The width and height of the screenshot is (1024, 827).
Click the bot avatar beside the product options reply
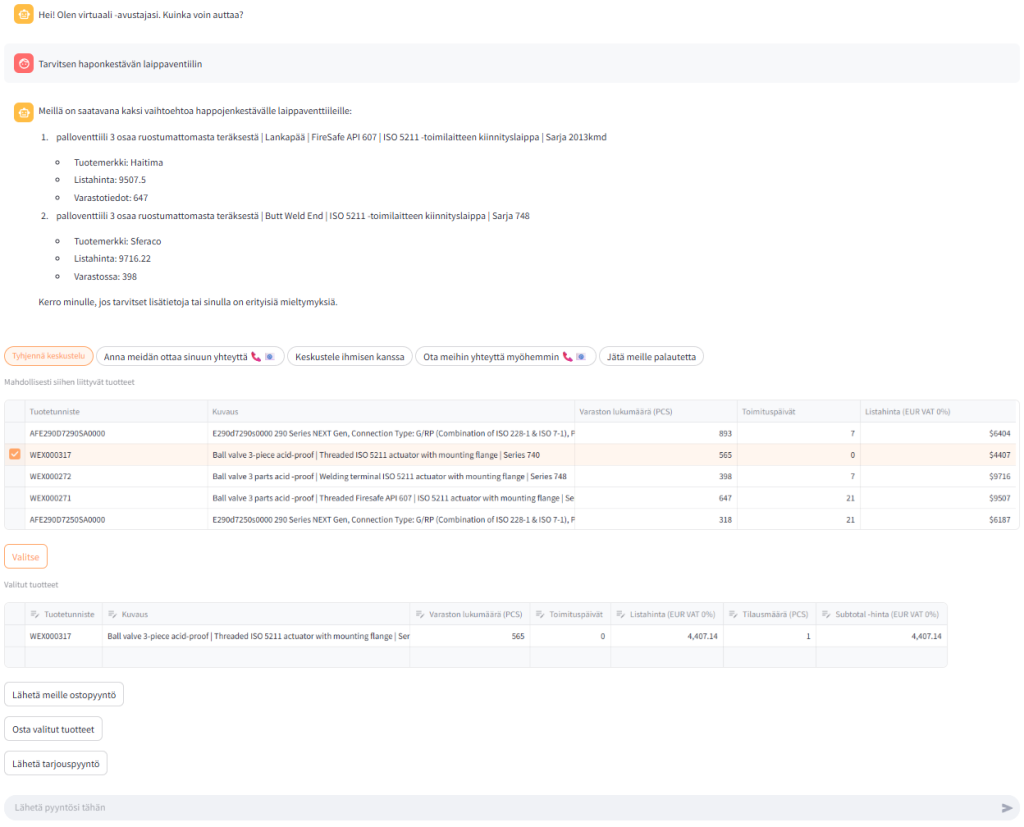click(24, 111)
